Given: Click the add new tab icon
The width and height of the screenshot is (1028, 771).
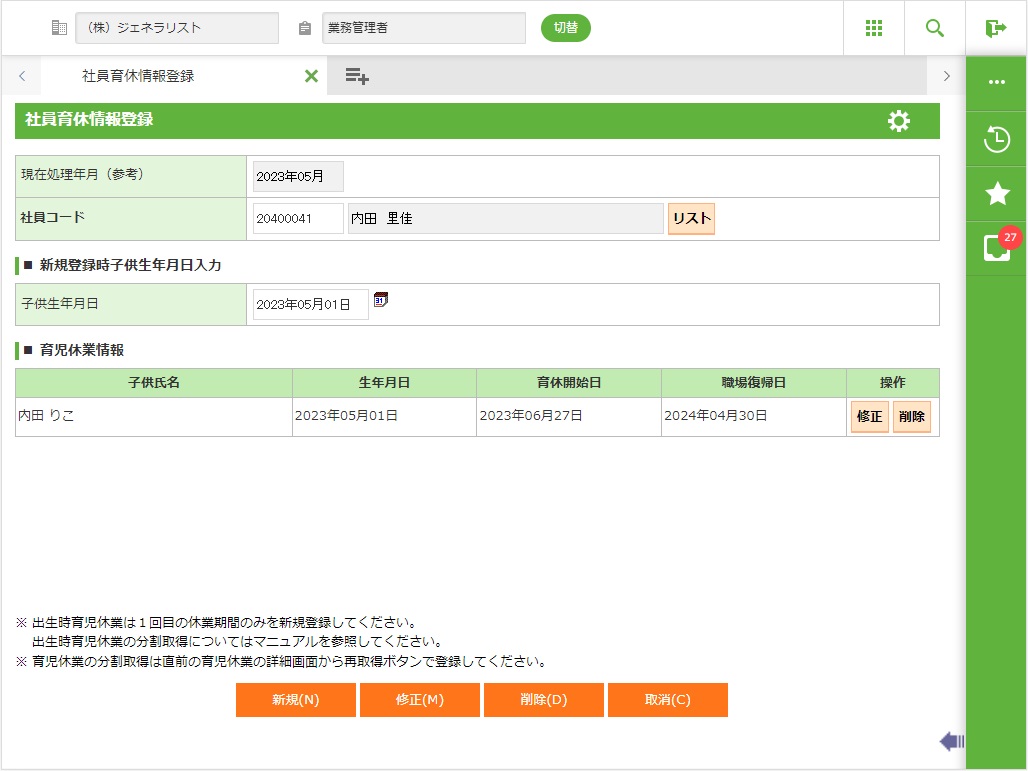Looking at the screenshot, I should coord(357,76).
